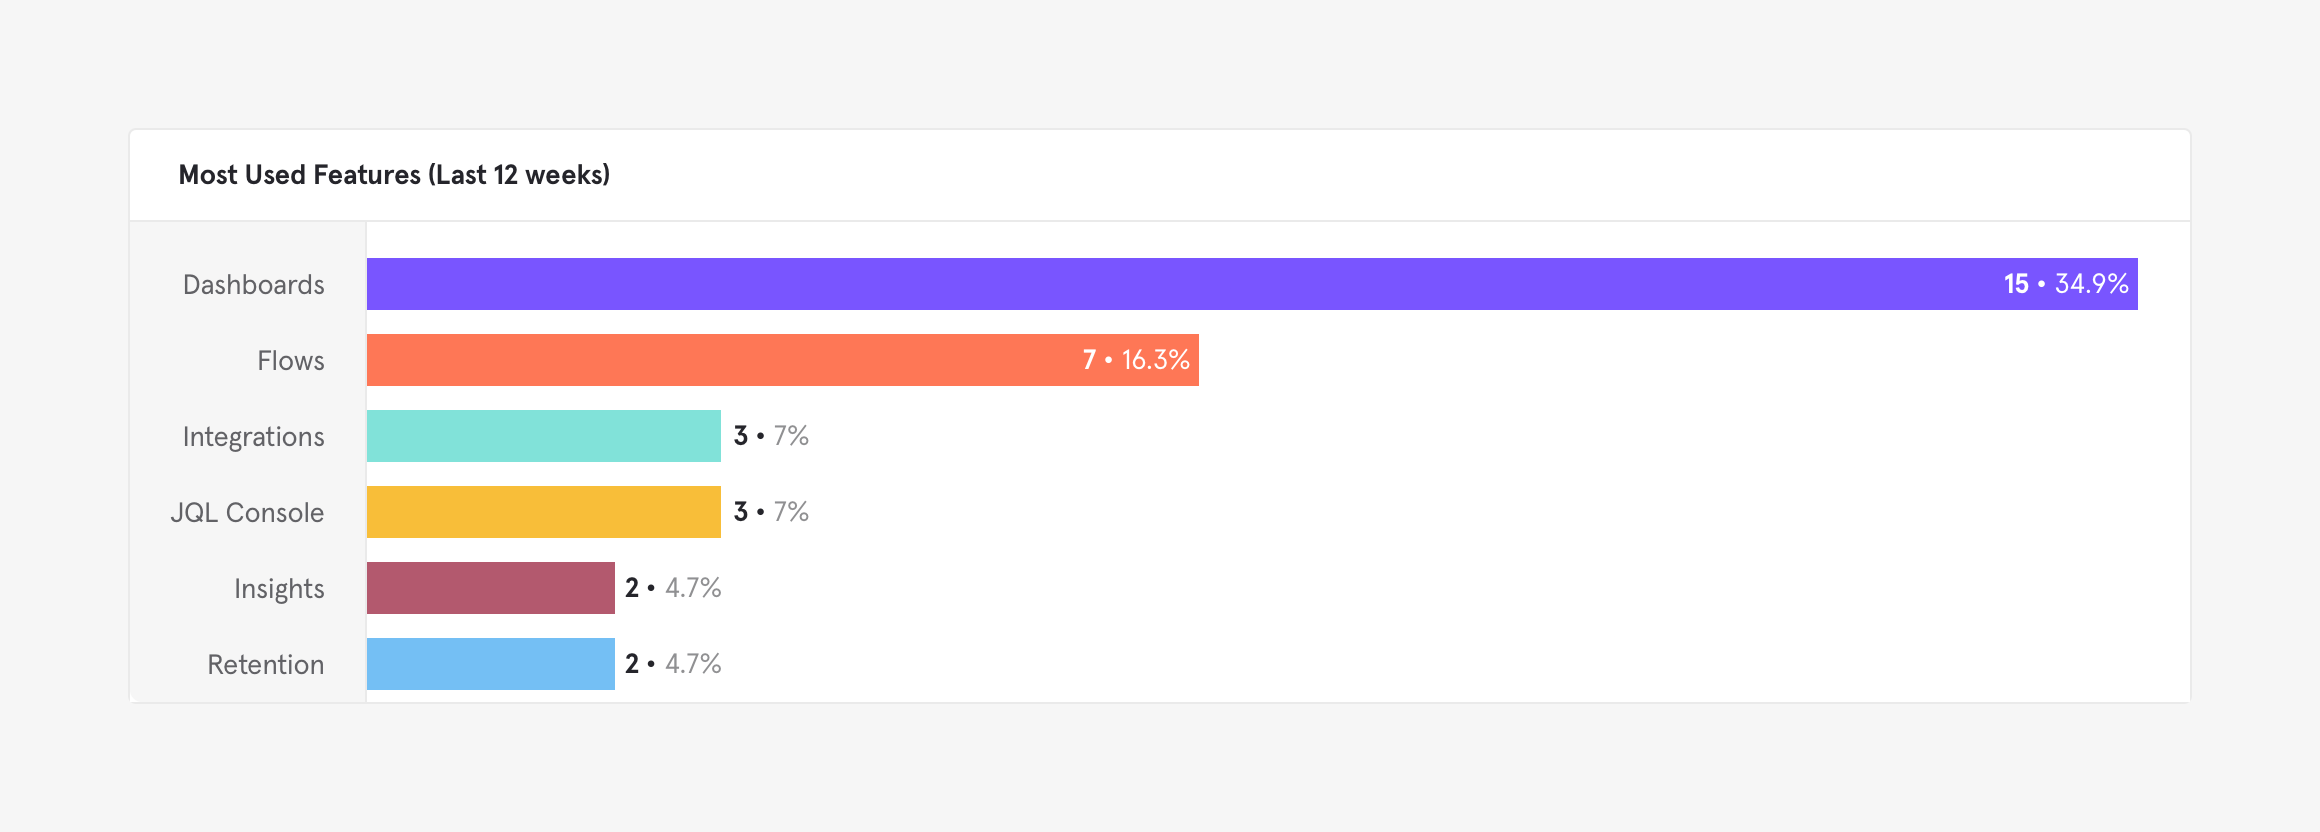Click the maroon Insights bar

(490, 588)
